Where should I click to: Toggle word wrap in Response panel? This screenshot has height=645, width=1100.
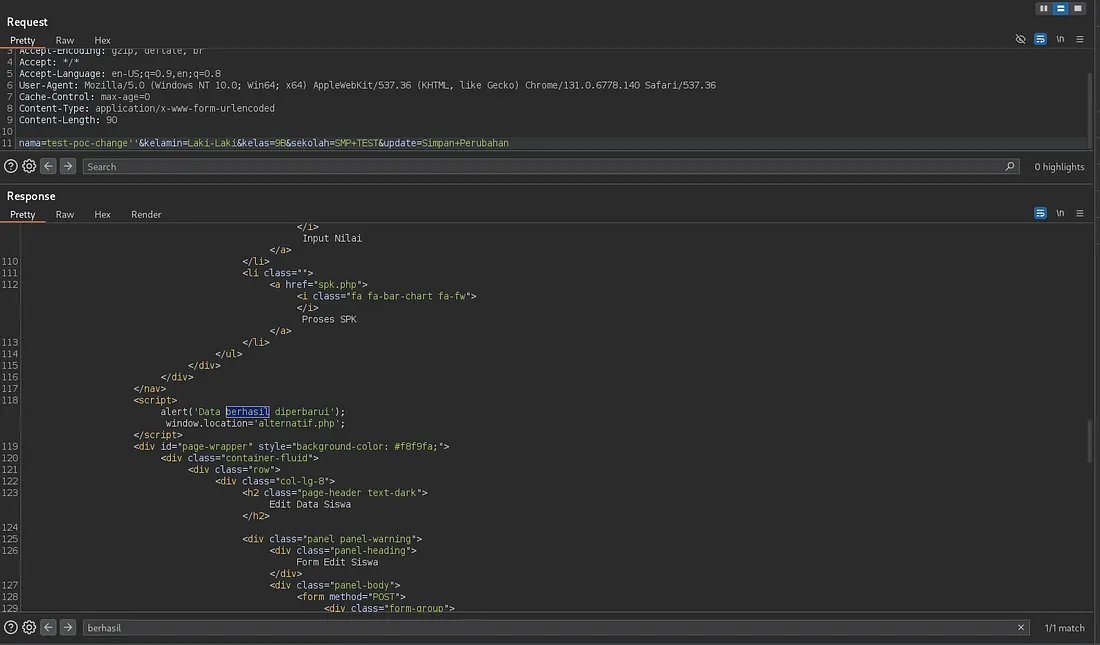1040,213
